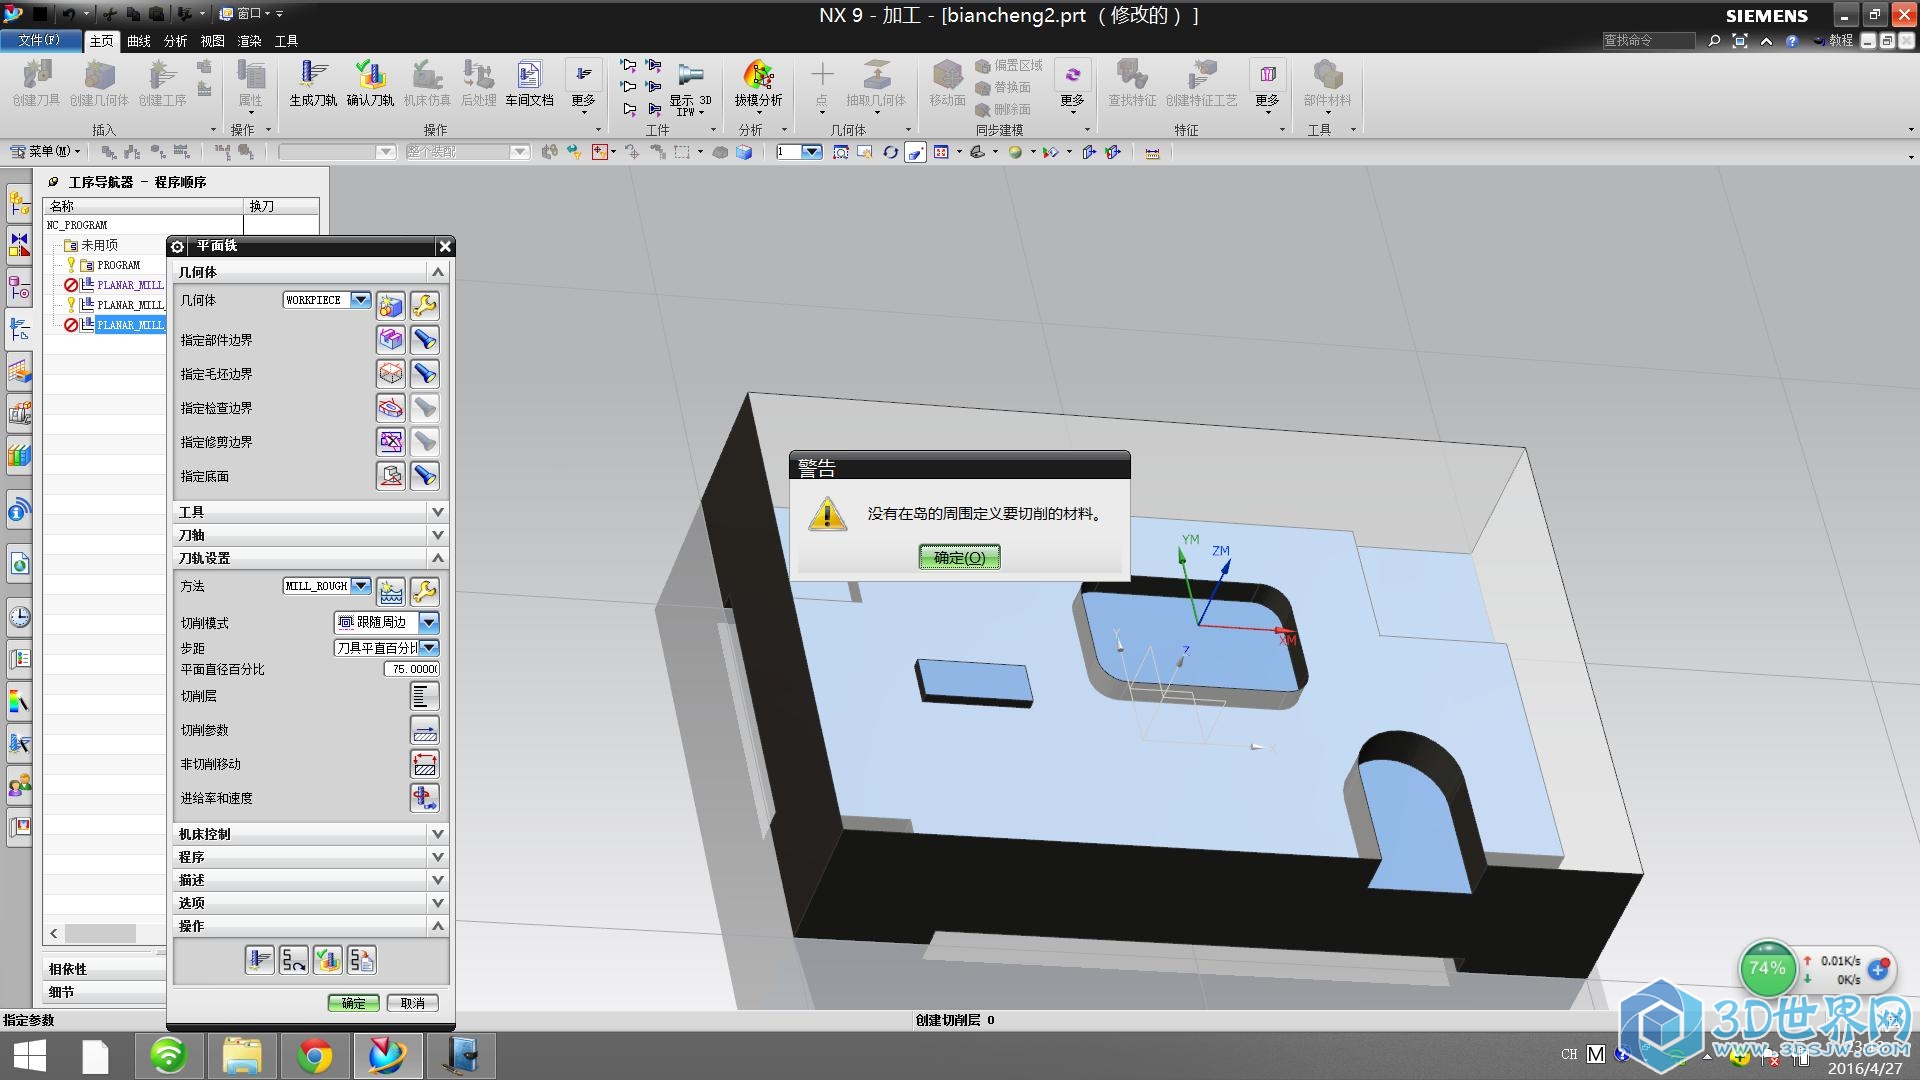Click new geometry icon next to WORKPIECE
This screenshot has width=1920, height=1080.
(x=391, y=305)
